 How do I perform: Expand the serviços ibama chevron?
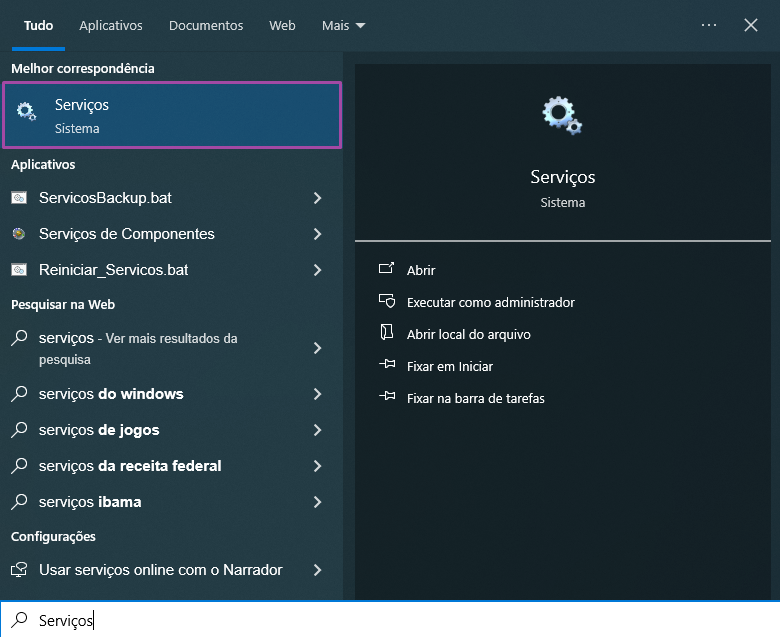[x=317, y=502]
